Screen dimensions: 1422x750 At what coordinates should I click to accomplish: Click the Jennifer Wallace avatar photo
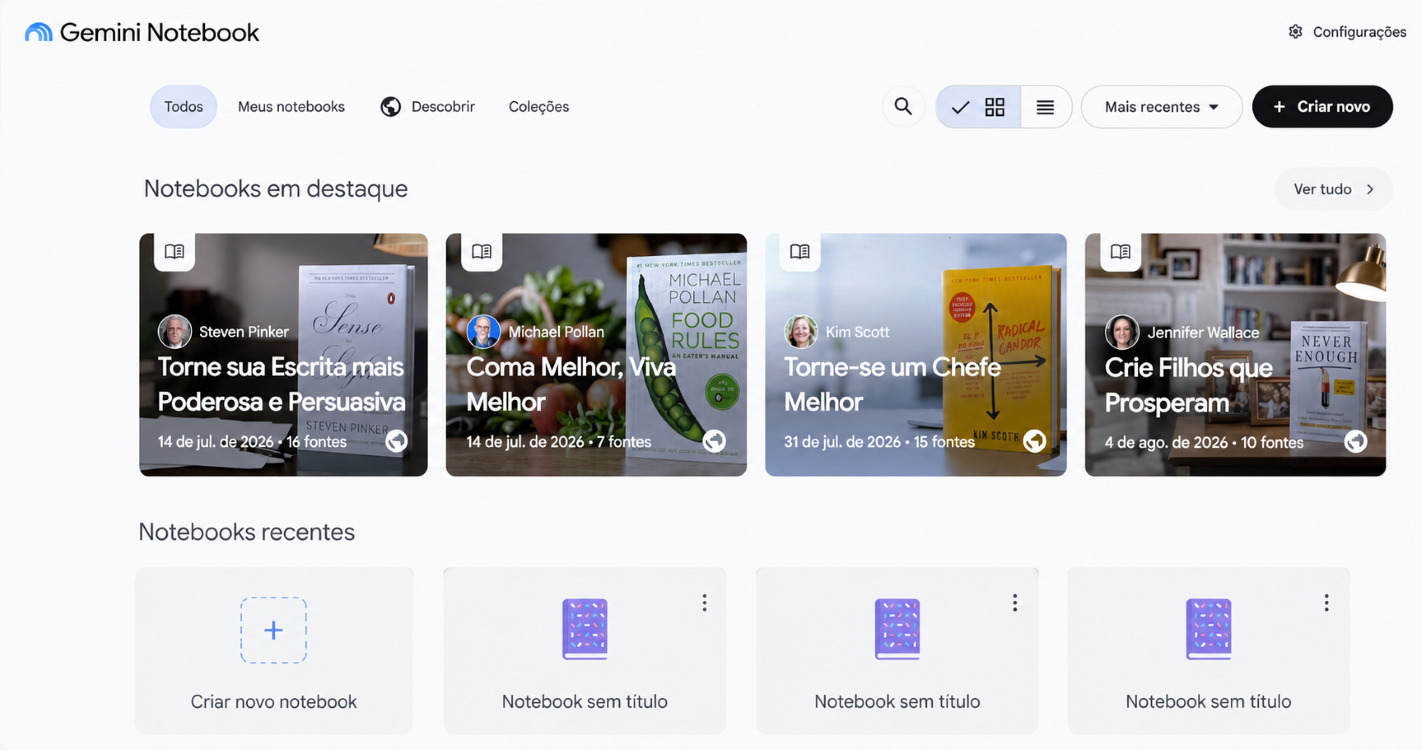pyautogui.click(x=1122, y=332)
